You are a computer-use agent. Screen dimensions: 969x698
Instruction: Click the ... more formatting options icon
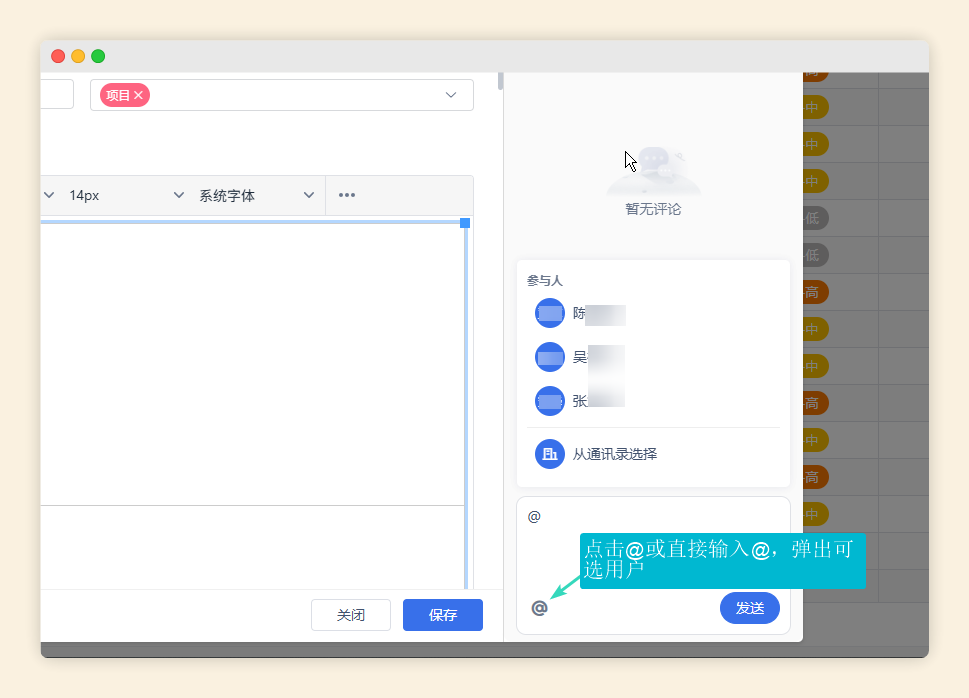click(346, 195)
